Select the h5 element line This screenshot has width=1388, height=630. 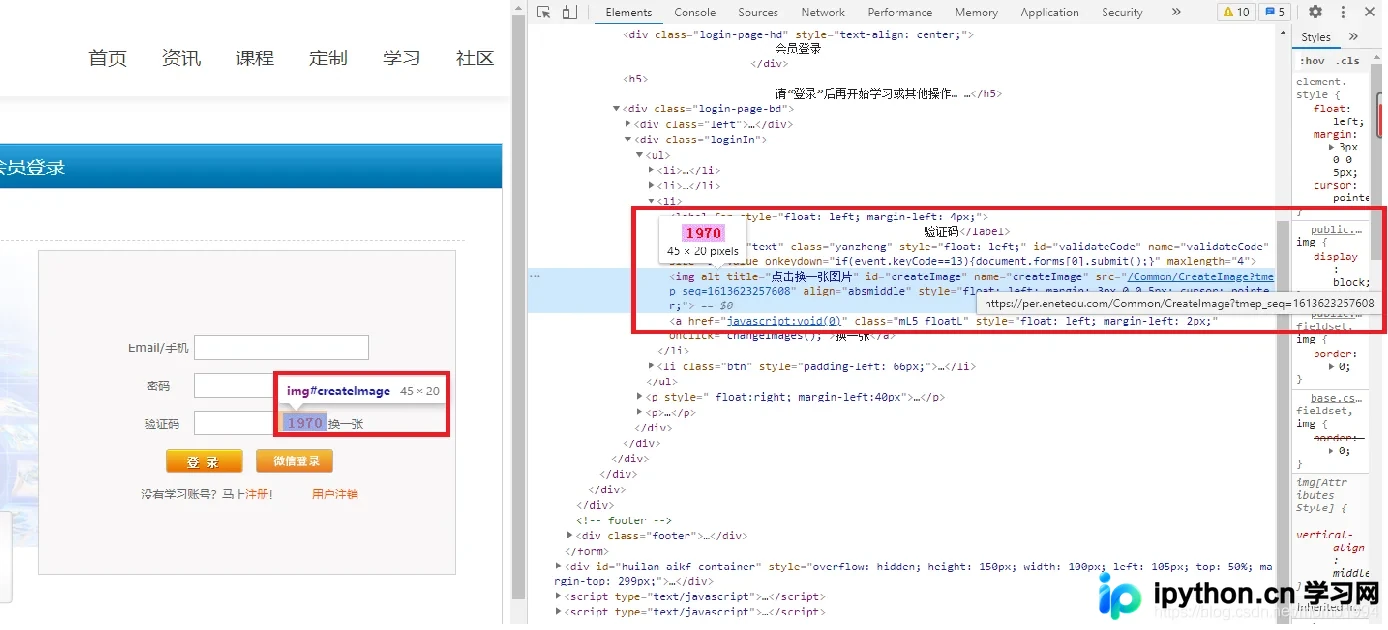click(x=636, y=79)
